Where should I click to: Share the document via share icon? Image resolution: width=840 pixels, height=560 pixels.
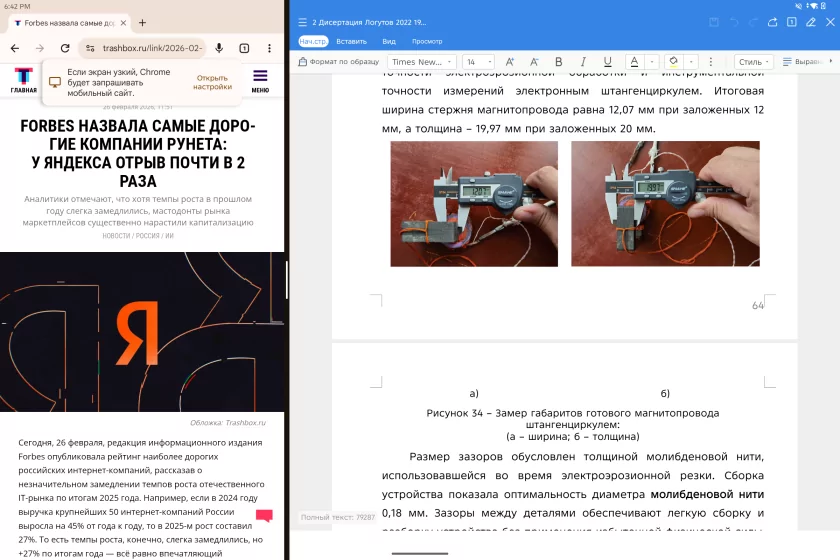[772, 22]
